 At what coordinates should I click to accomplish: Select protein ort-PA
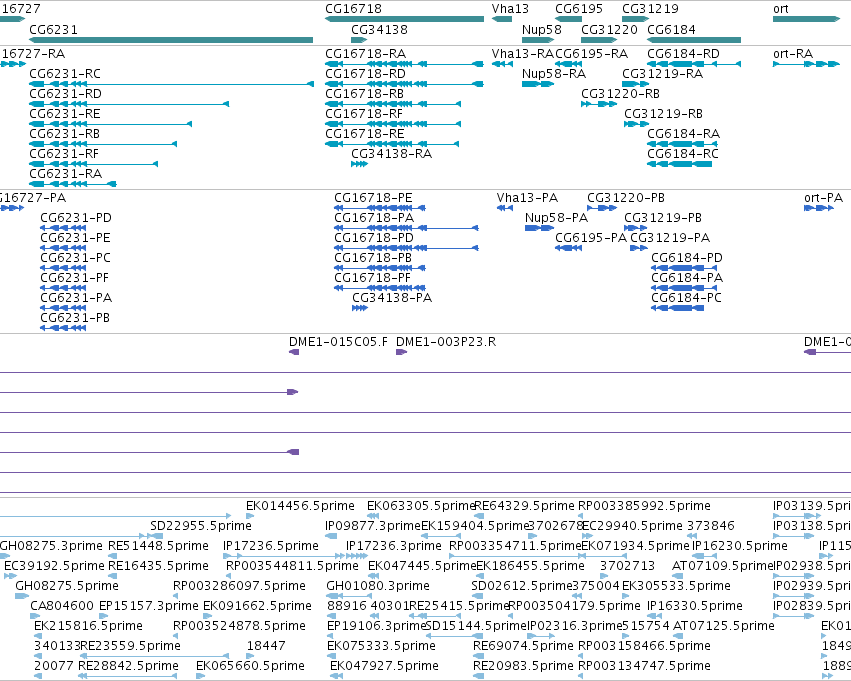point(819,208)
